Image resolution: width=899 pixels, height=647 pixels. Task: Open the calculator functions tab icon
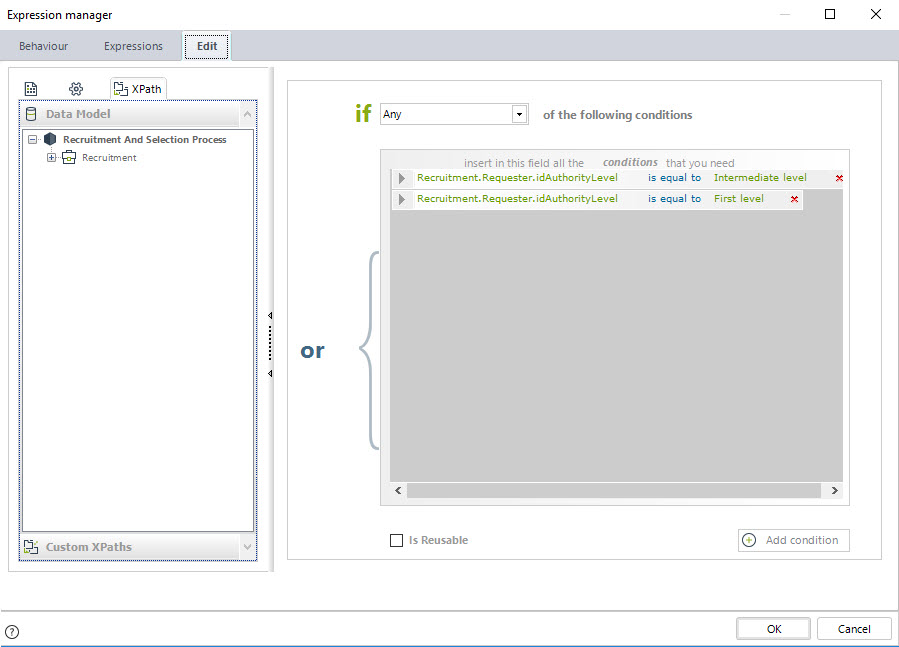point(31,89)
